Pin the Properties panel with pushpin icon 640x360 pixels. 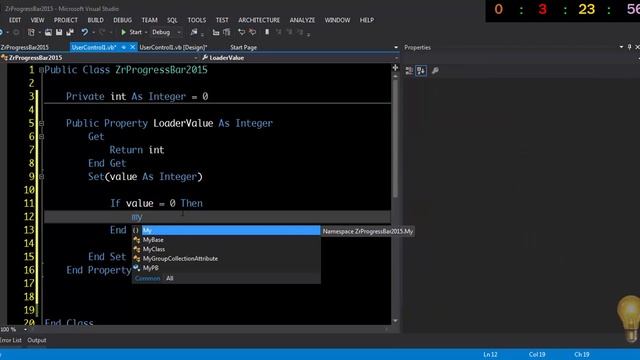pyautogui.click(x=629, y=47)
